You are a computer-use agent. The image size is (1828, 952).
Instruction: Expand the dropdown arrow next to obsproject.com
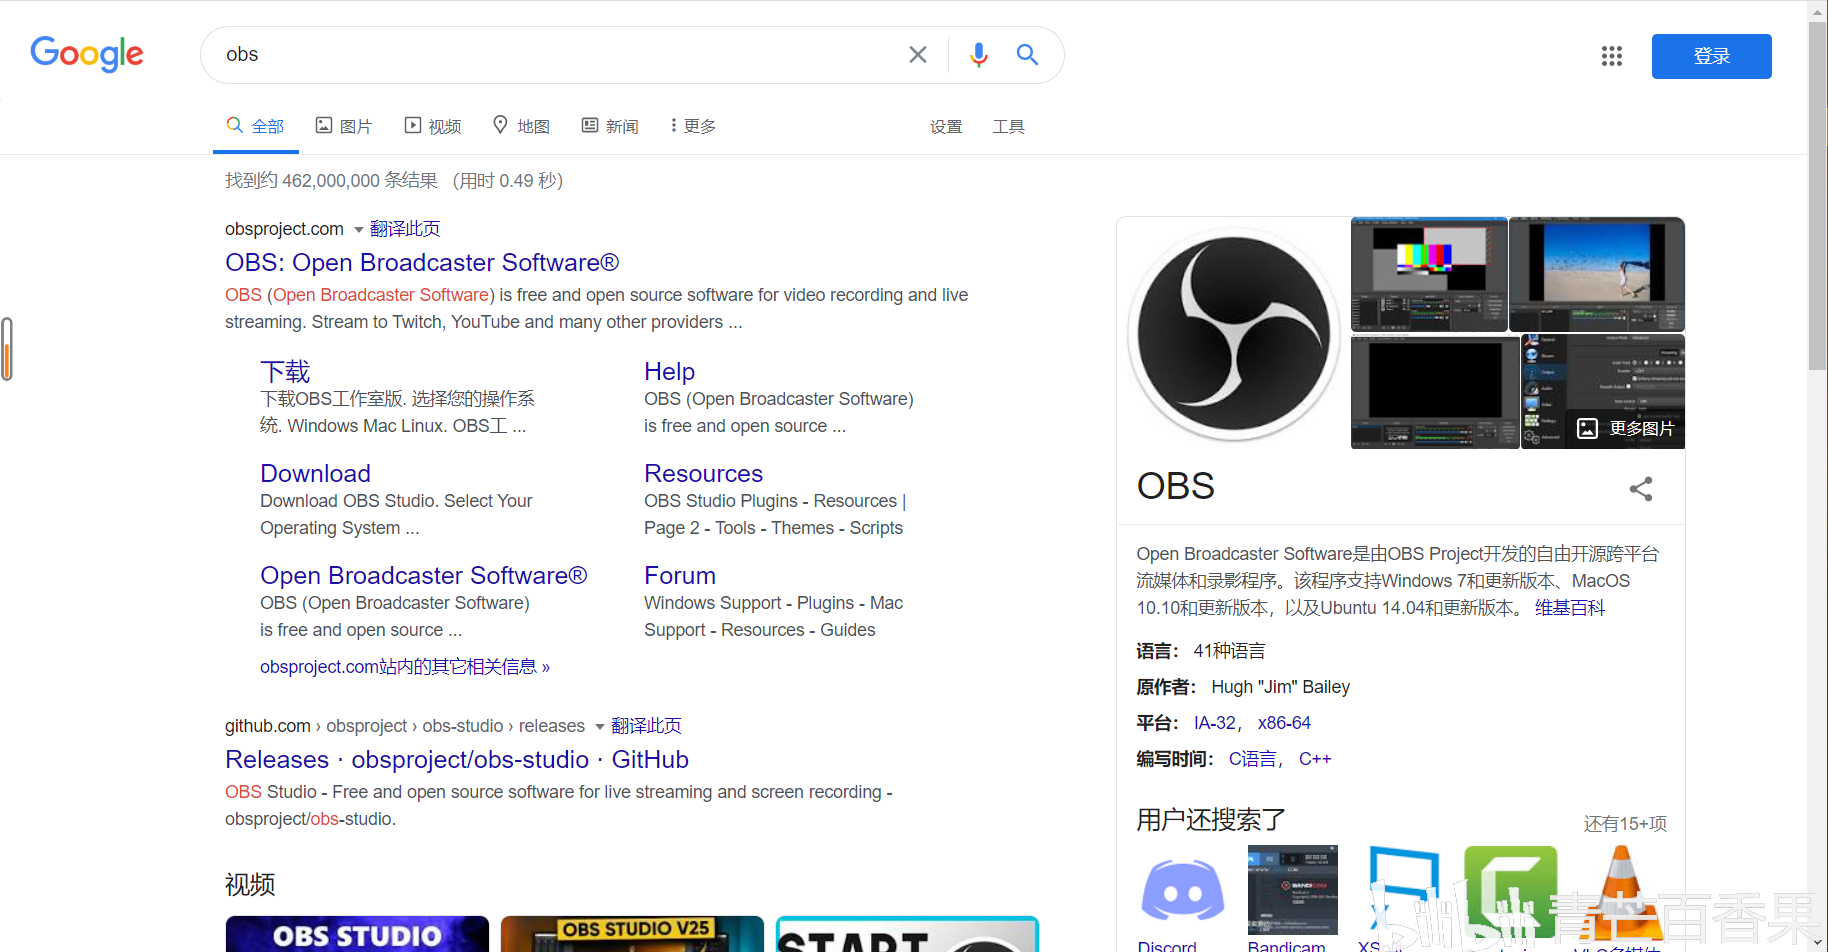[359, 230]
